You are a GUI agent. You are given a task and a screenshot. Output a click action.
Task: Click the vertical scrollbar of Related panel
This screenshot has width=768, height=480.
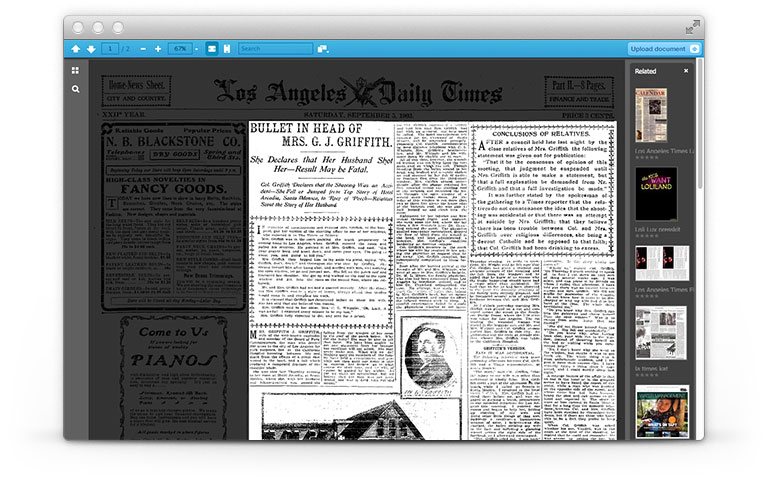pos(700,122)
